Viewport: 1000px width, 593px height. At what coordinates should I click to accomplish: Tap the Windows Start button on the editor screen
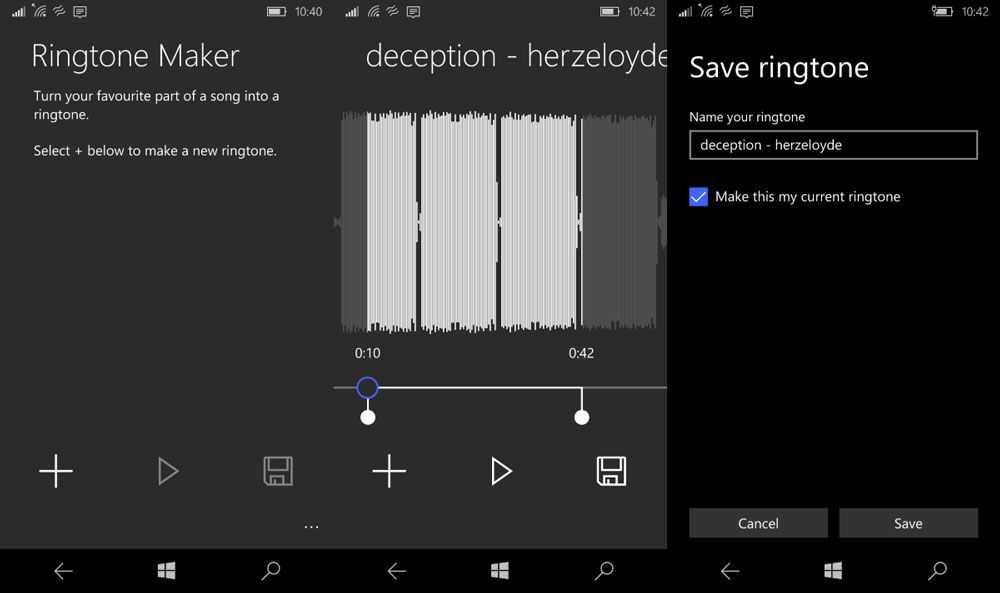(x=500, y=571)
